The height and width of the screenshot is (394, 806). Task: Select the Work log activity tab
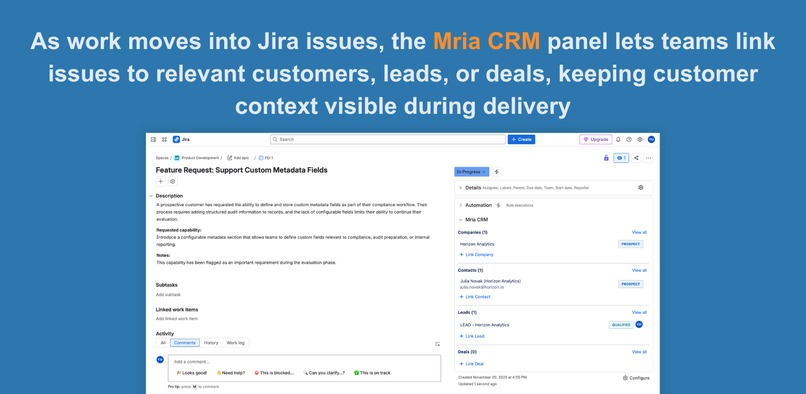pyautogui.click(x=235, y=343)
